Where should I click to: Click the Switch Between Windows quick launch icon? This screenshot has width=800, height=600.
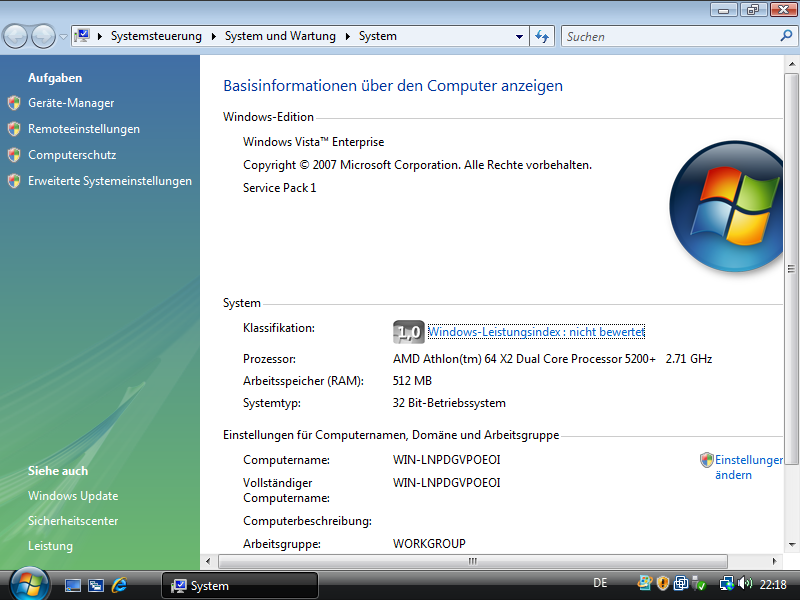[x=95, y=583]
